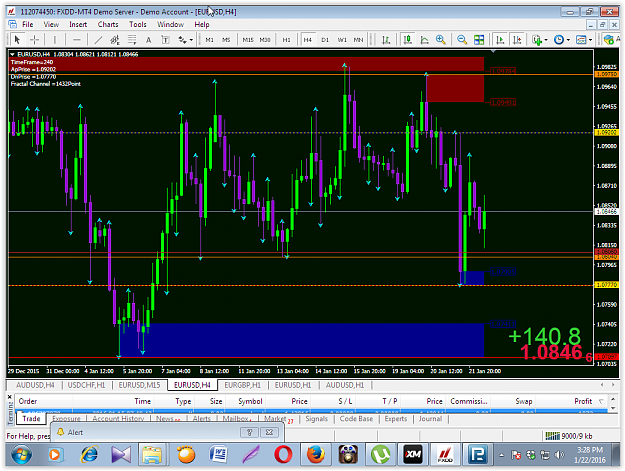Switch chart to MN timeframe
Viewport: 625px width, 471px height.
[358, 39]
